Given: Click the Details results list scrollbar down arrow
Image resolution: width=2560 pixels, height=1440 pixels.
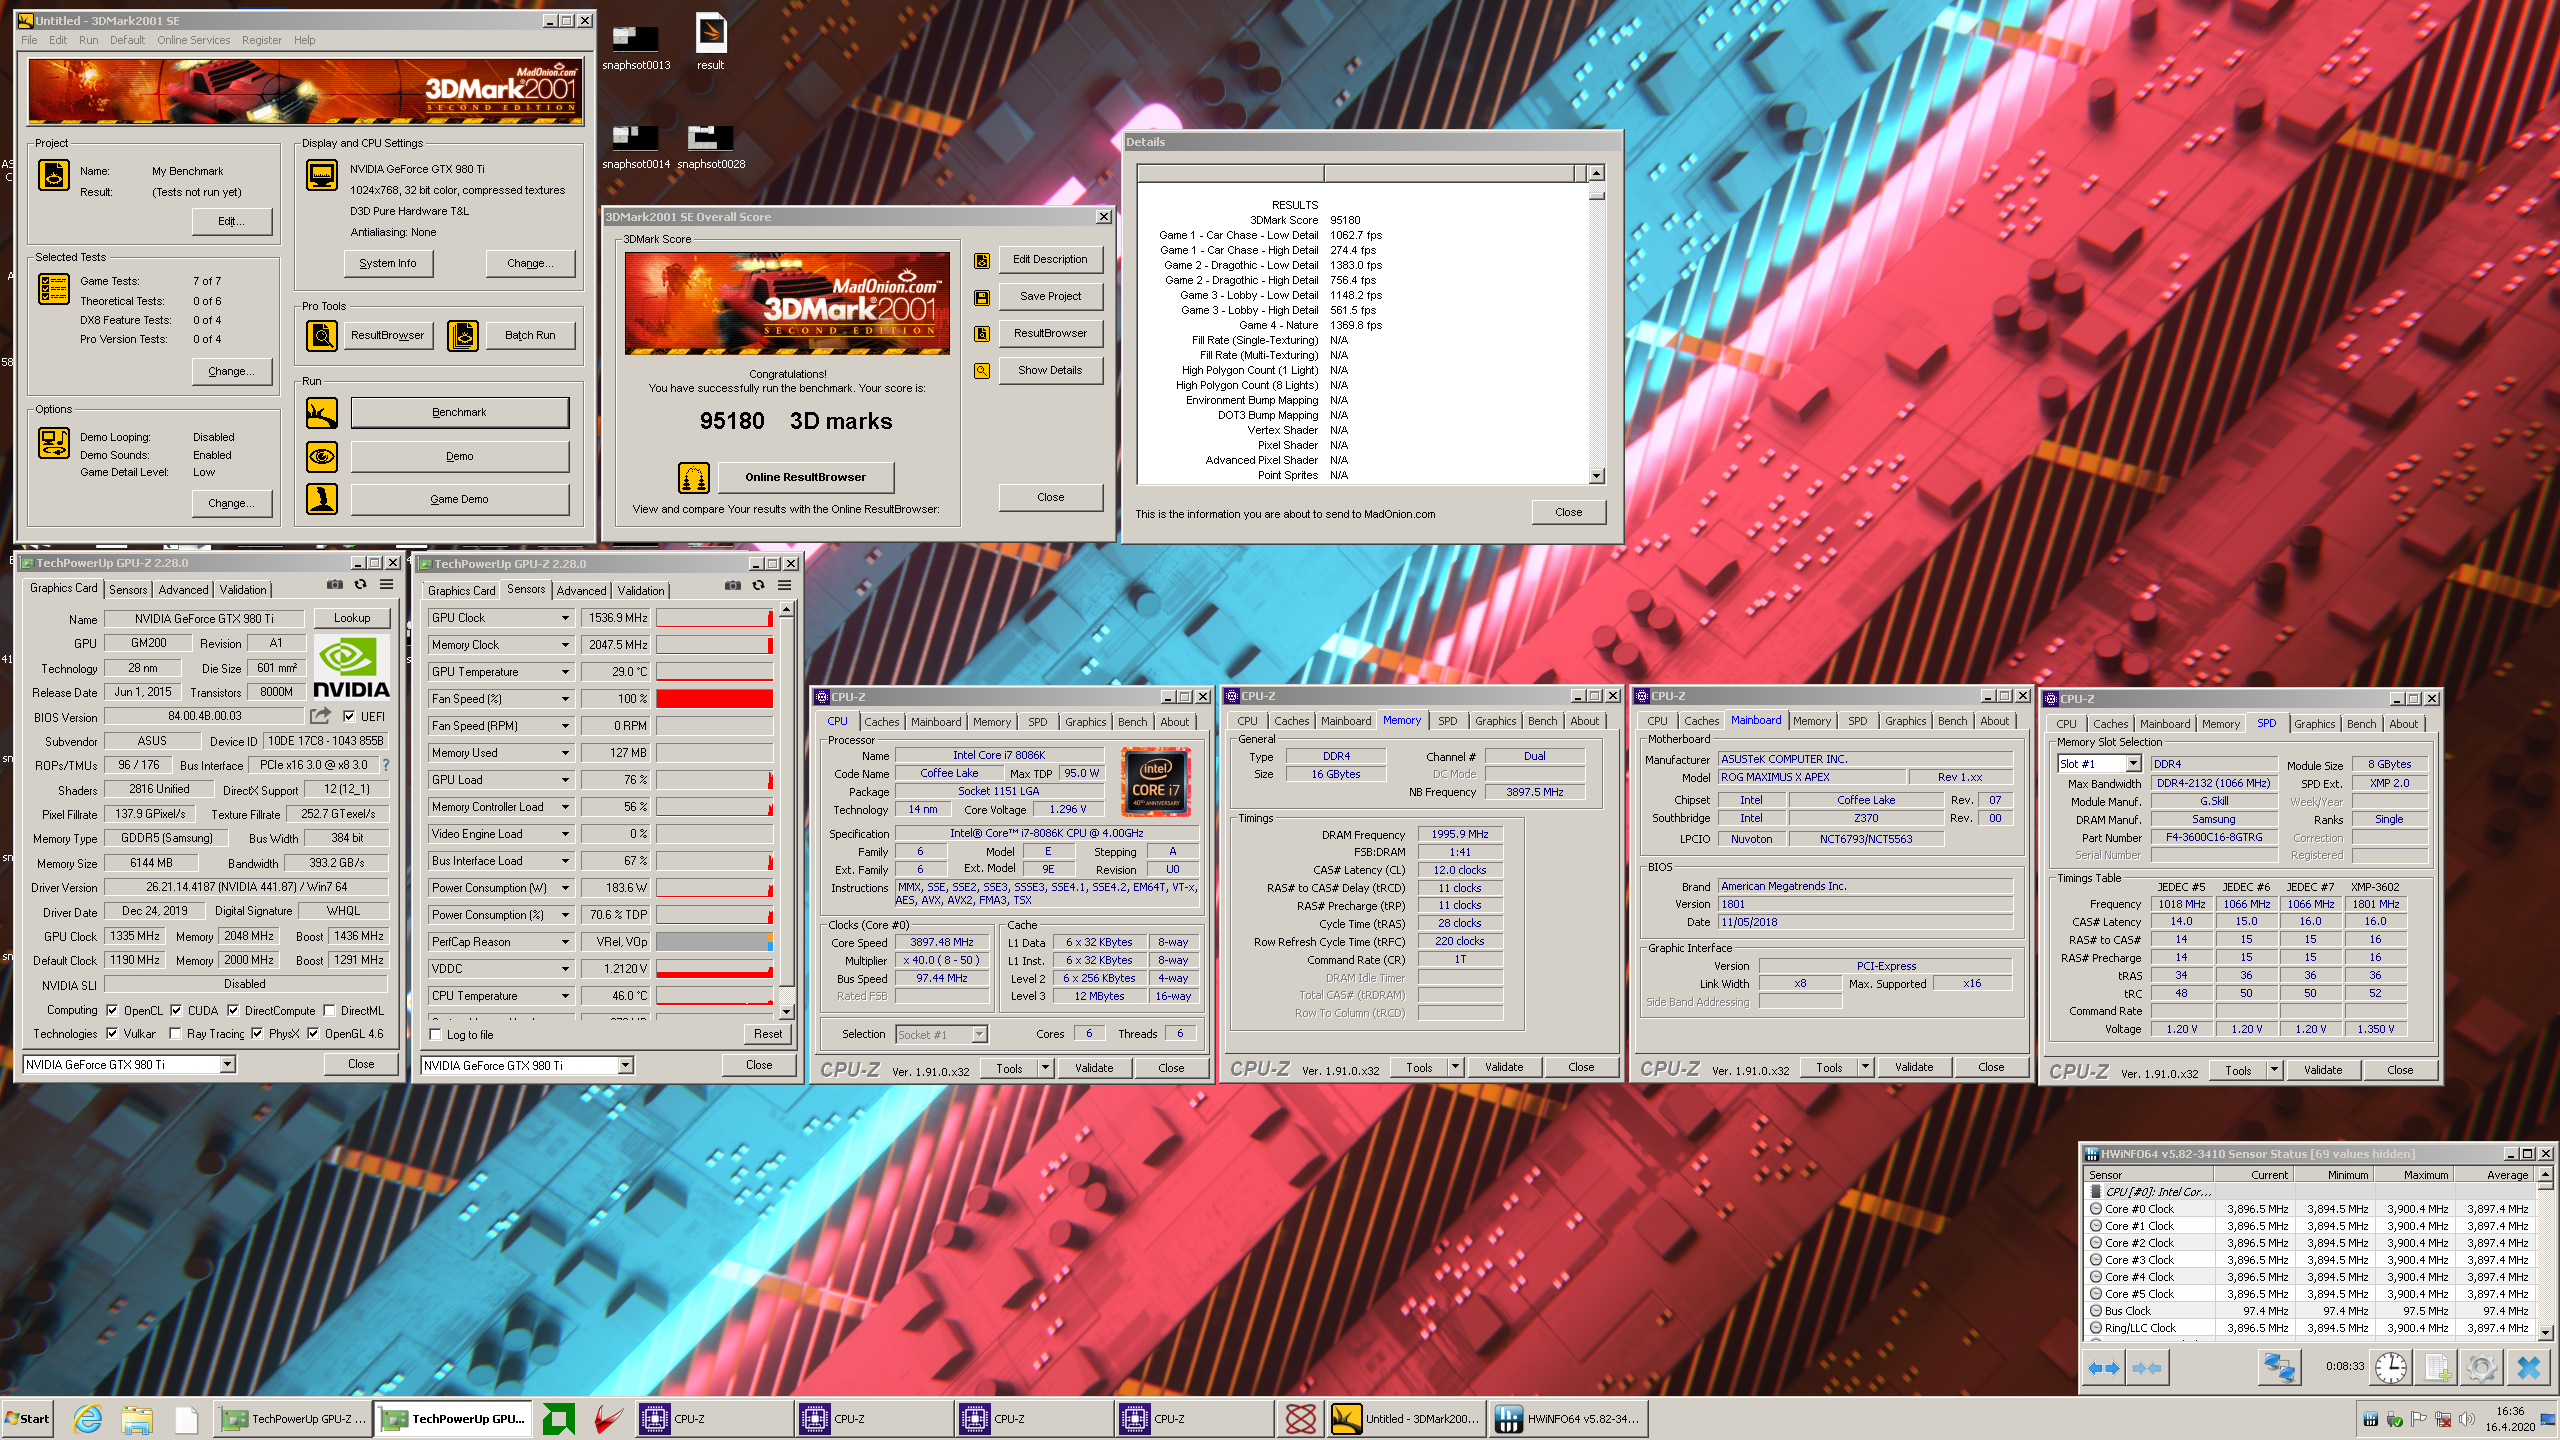Looking at the screenshot, I should [x=1596, y=477].
